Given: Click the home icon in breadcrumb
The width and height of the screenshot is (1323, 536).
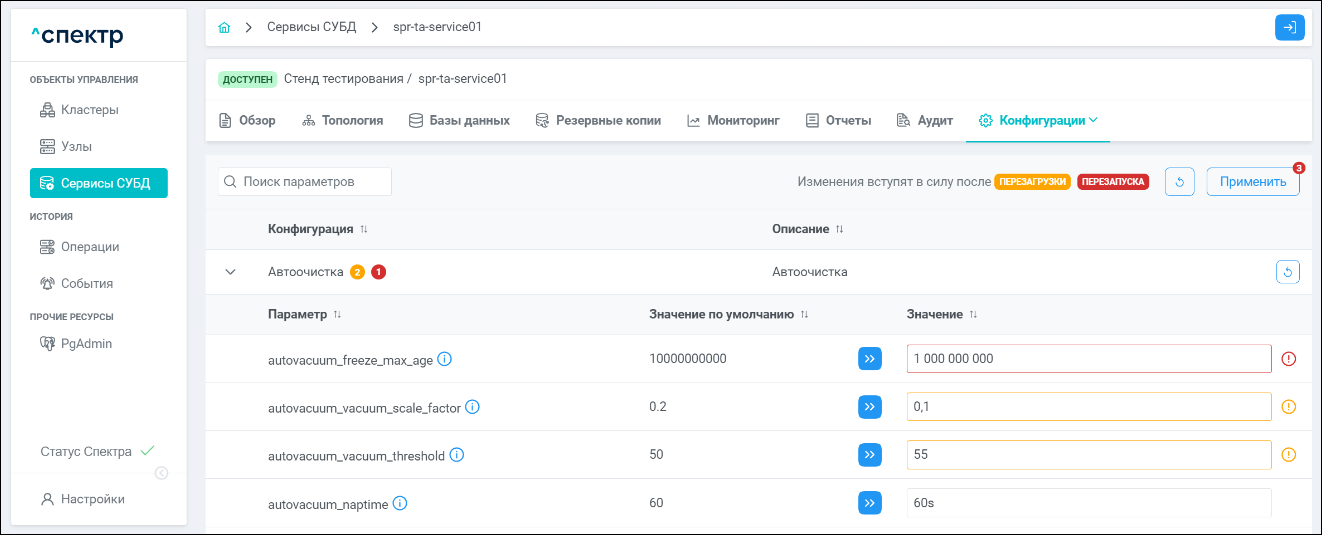Looking at the screenshot, I should 225,28.
